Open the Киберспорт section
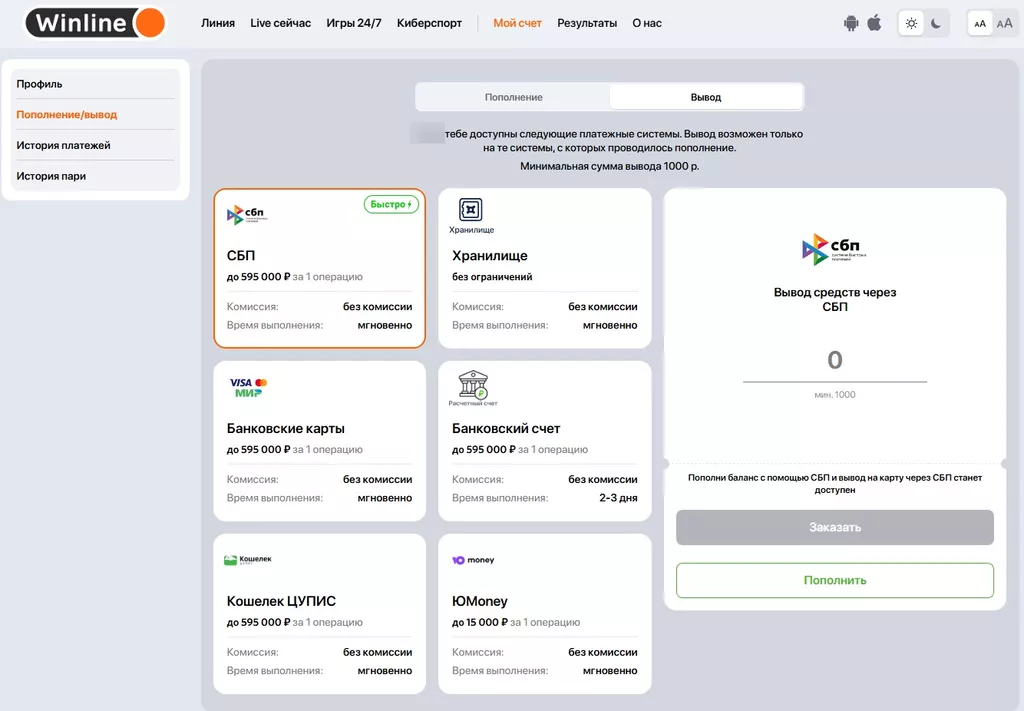 click(x=429, y=23)
